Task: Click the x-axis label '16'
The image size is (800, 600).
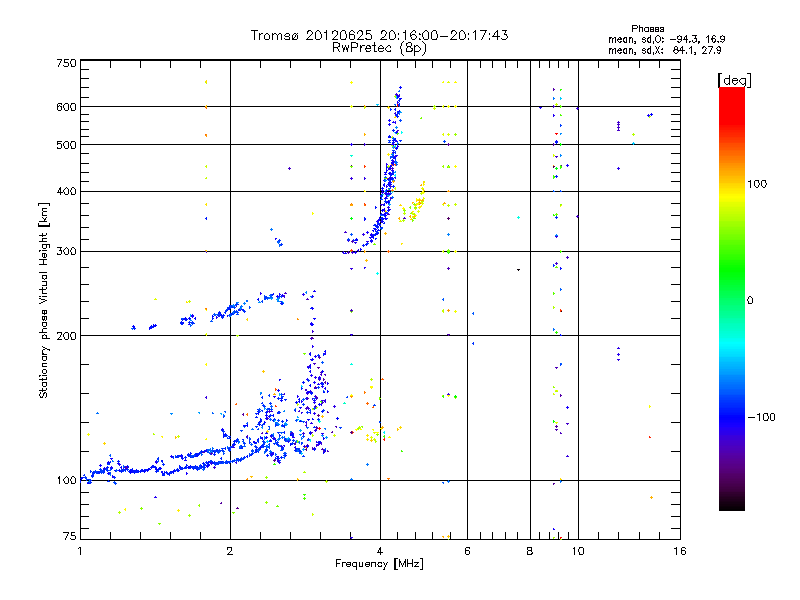Action: (680, 551)
